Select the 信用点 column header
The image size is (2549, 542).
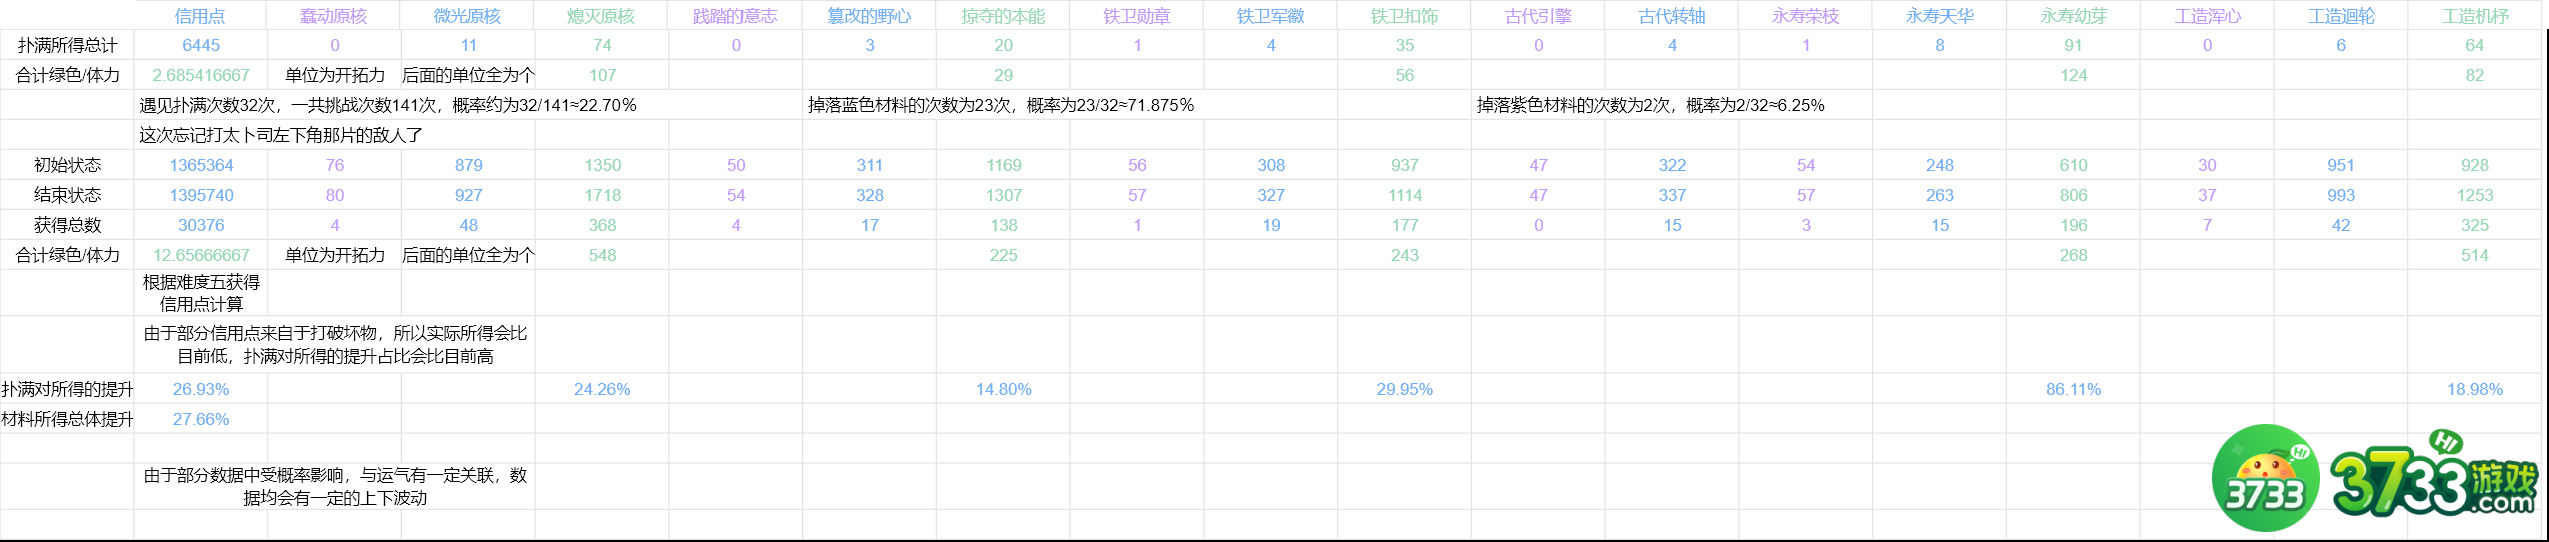click(x=200, y=16)
